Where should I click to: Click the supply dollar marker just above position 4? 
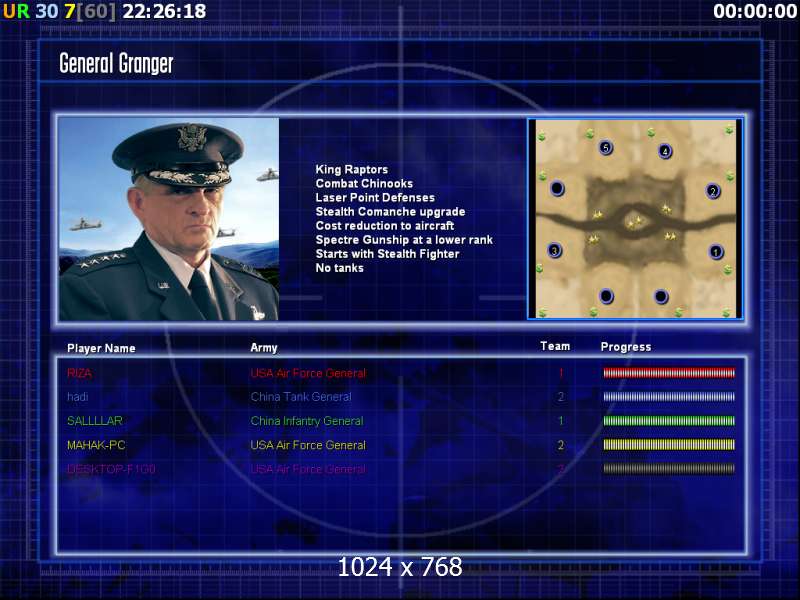(x=651, y=133)
